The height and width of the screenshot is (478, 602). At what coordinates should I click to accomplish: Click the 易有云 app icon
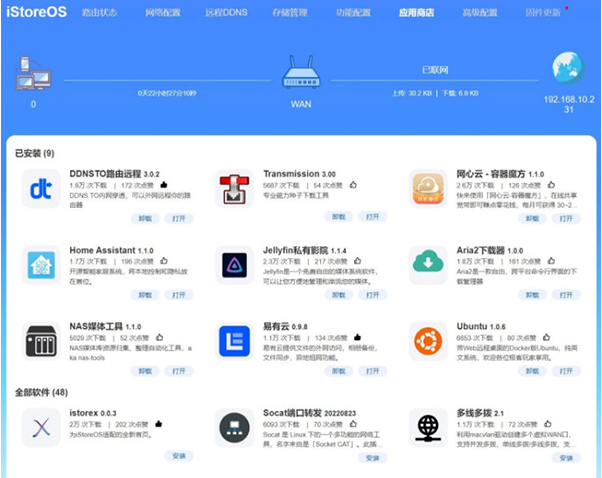235,341
